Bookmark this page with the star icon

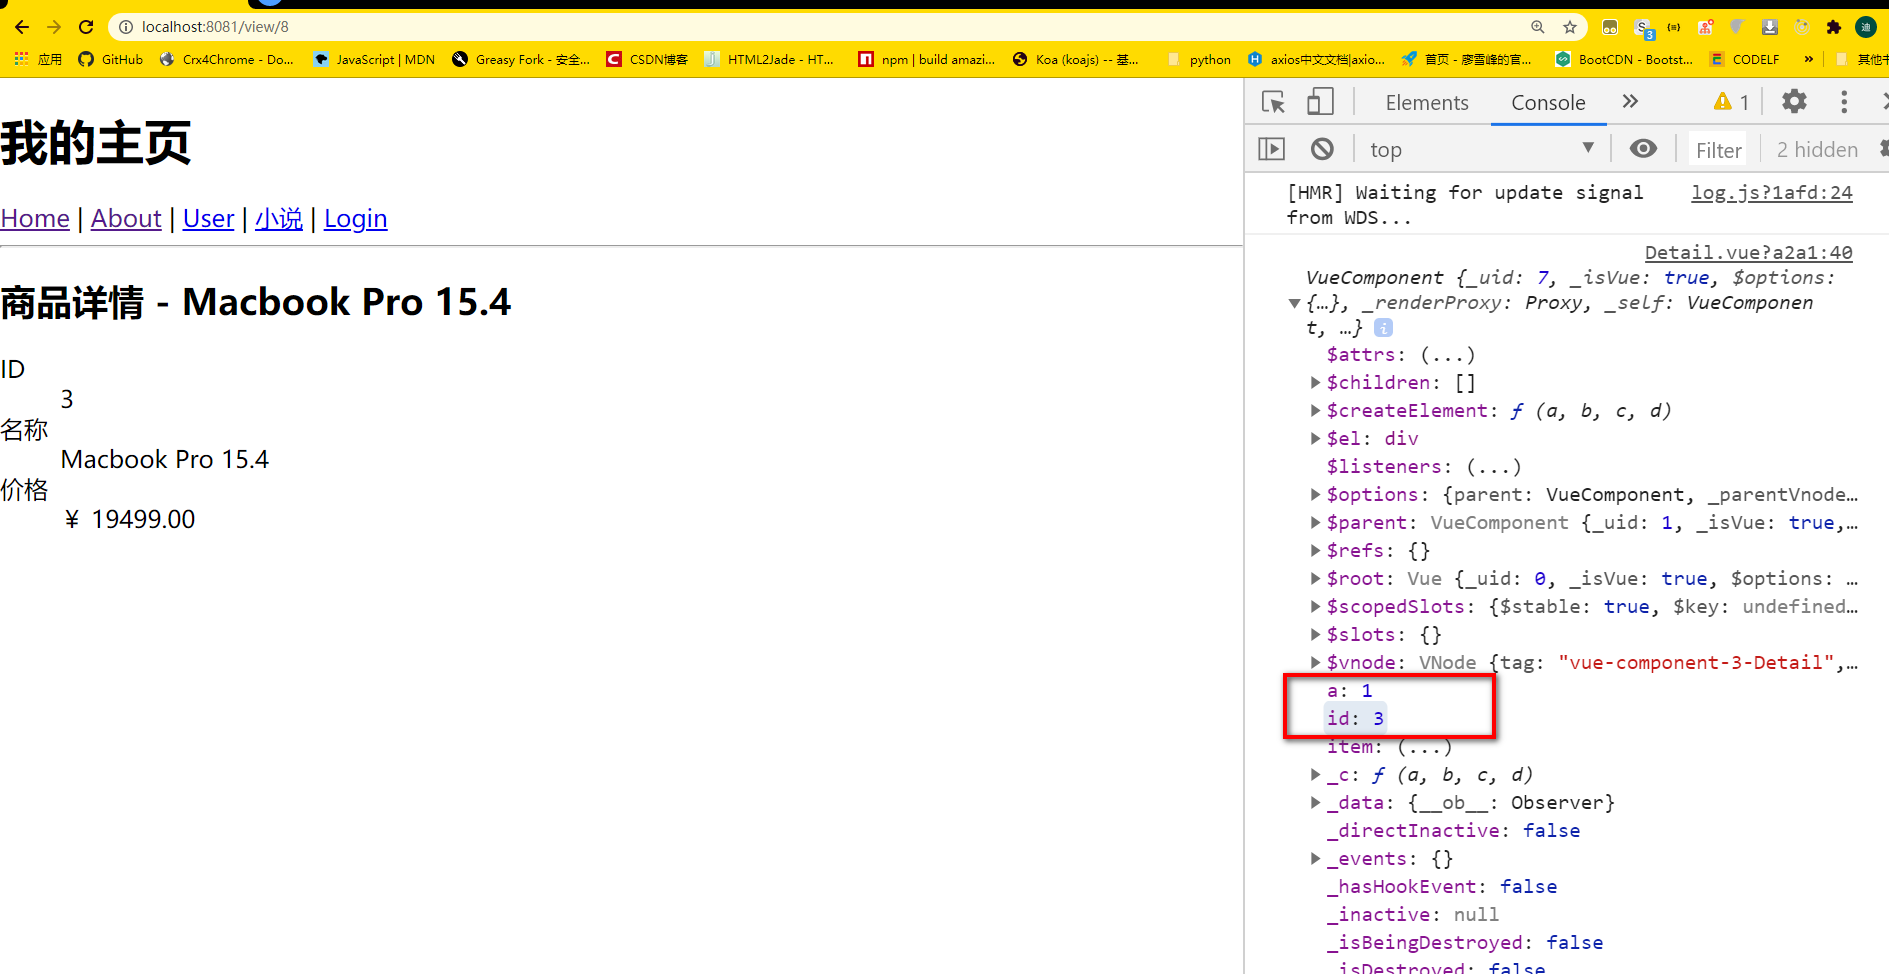1570,27
